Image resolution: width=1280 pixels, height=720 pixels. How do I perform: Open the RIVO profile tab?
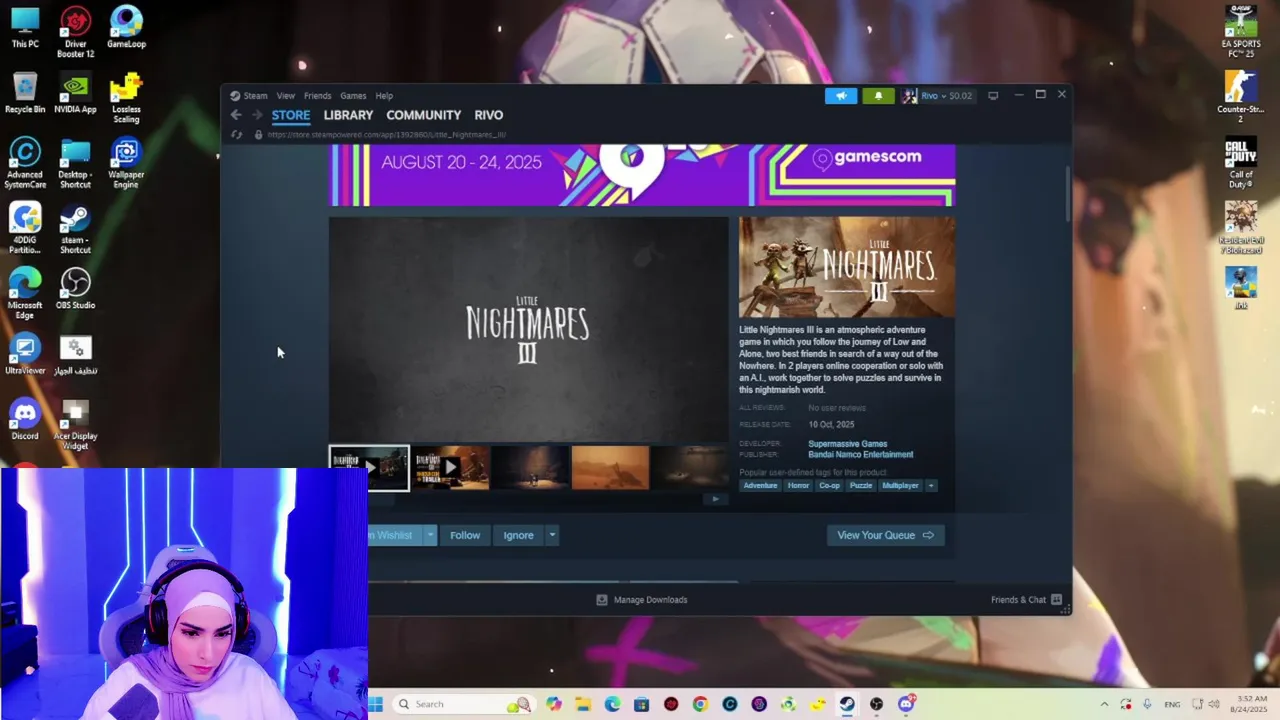[489, 115]
